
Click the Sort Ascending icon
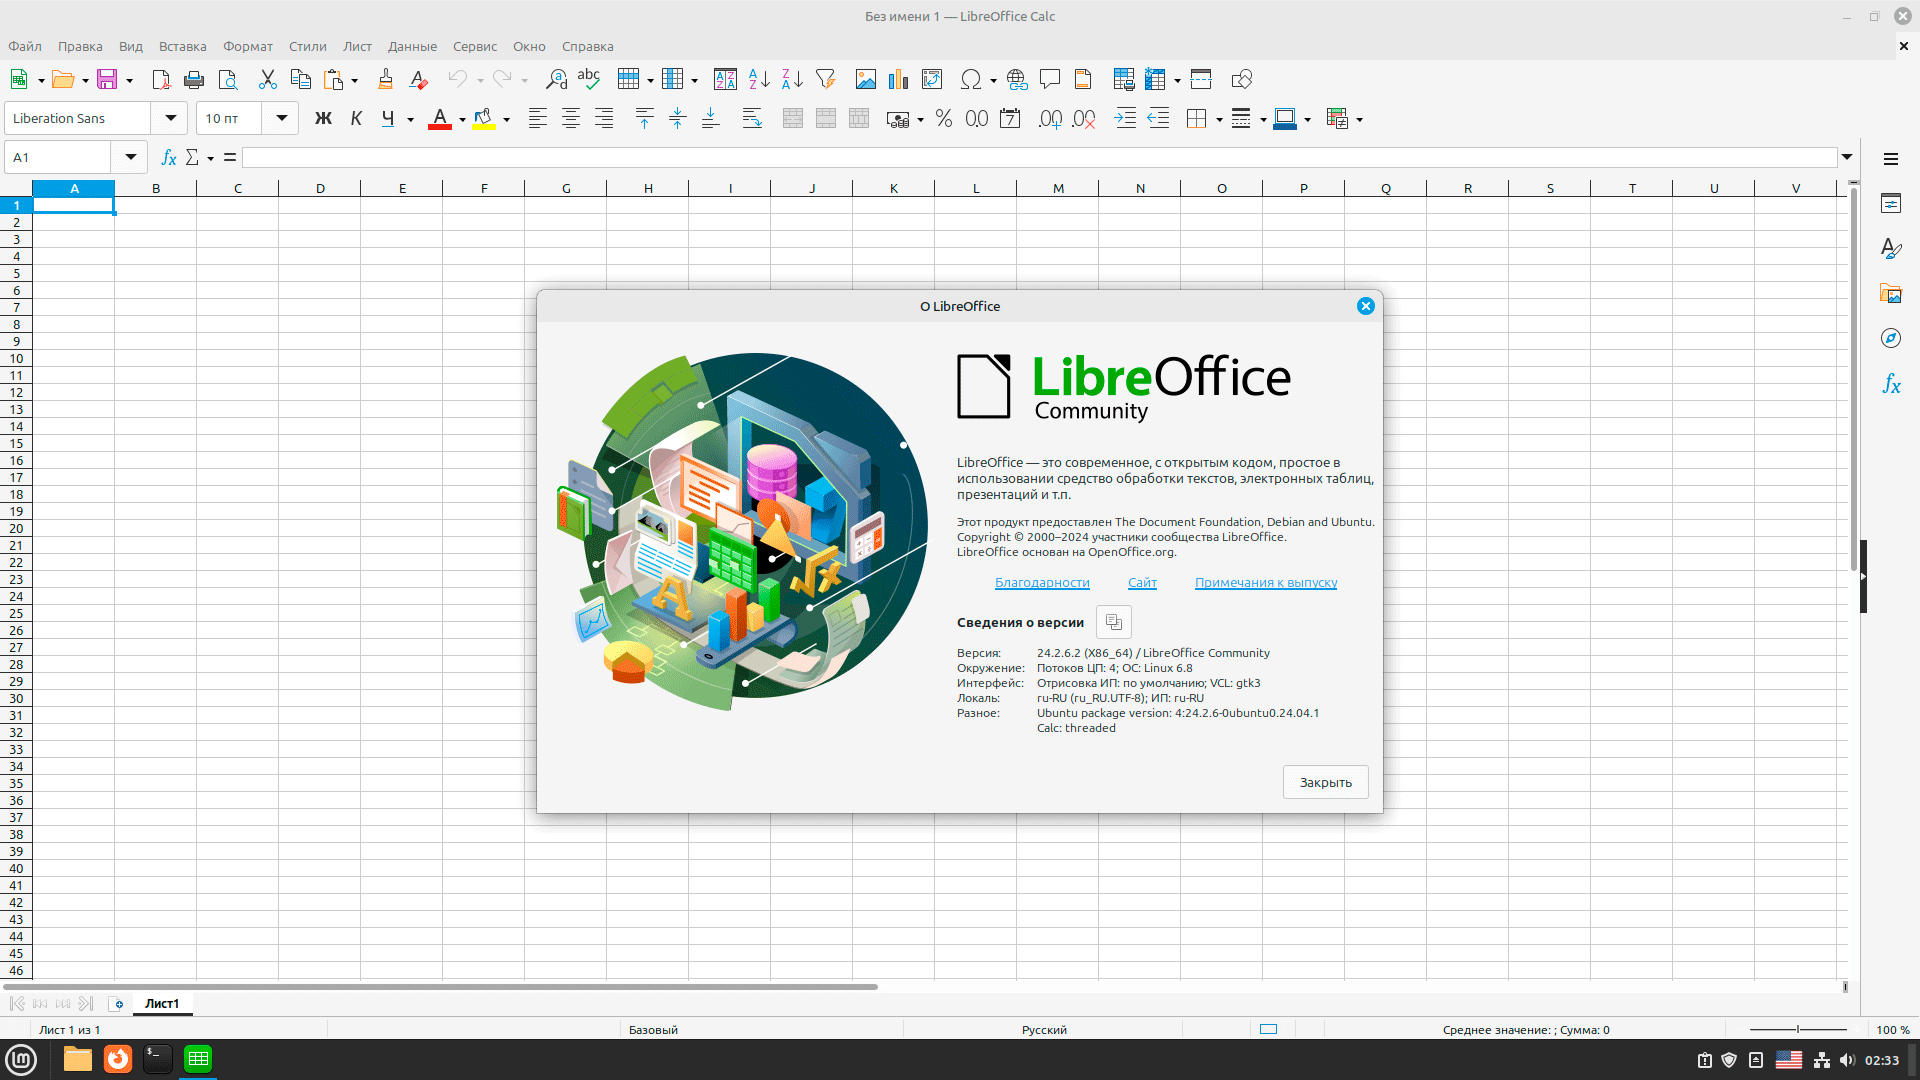[x=759, y=80]
